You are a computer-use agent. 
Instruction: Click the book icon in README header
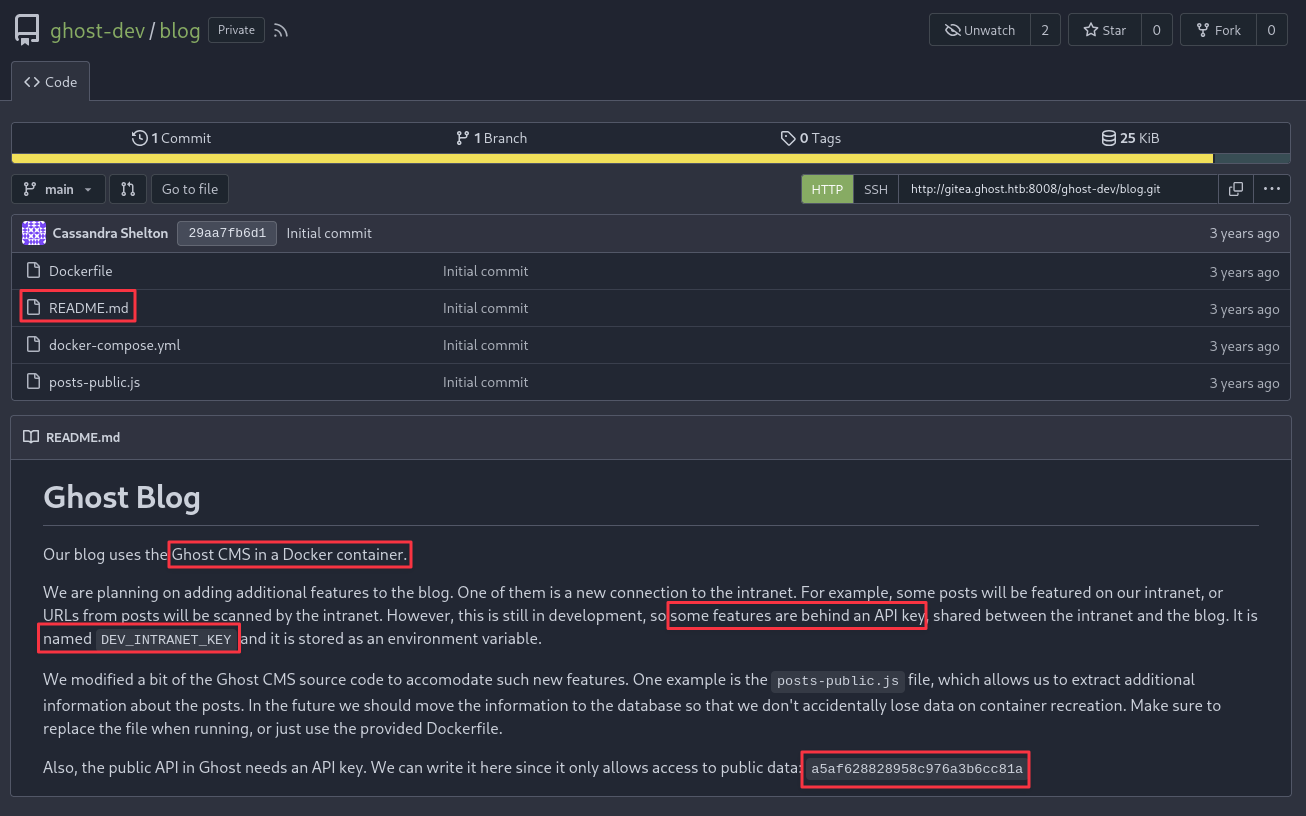[x=31, y=437]
